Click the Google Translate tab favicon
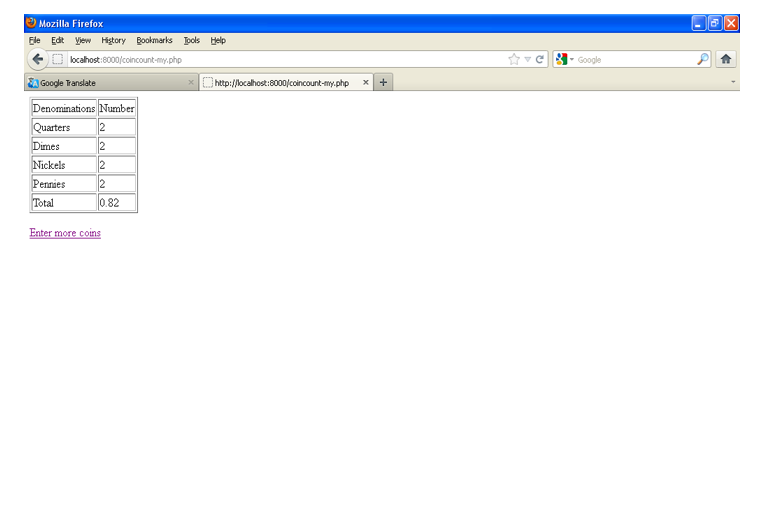This screenshot has width=759, height=525. 33,83
